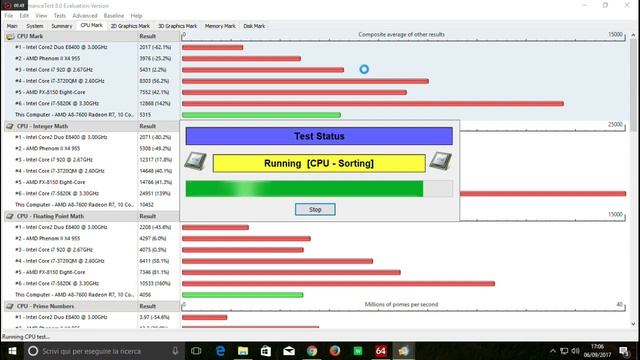
Task: Open File Explorer from the taskbar
Action: 243,351
